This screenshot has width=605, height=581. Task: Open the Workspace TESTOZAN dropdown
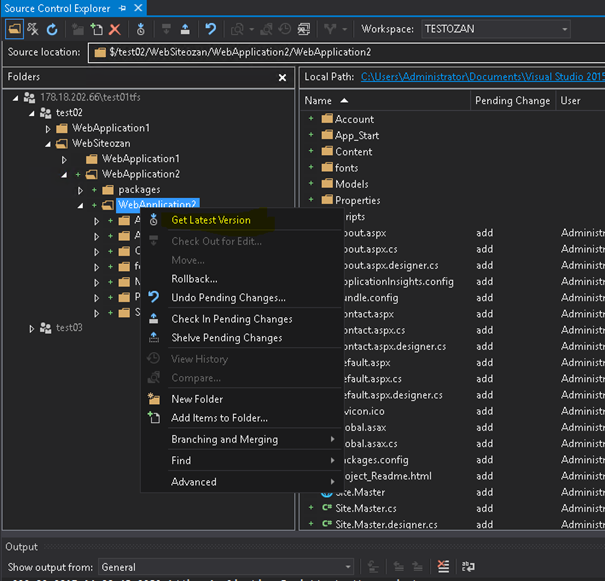565,30
